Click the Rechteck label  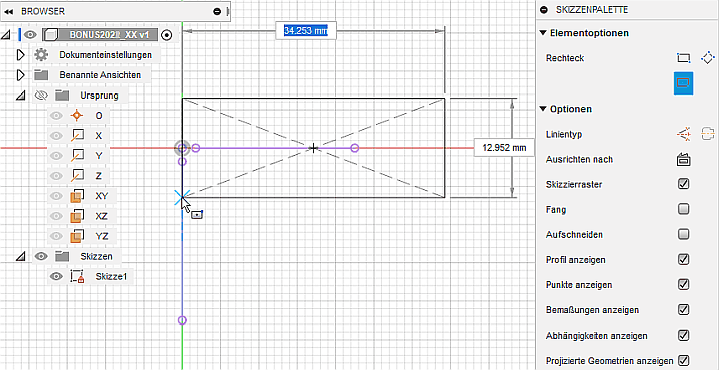tap(565, 58)
